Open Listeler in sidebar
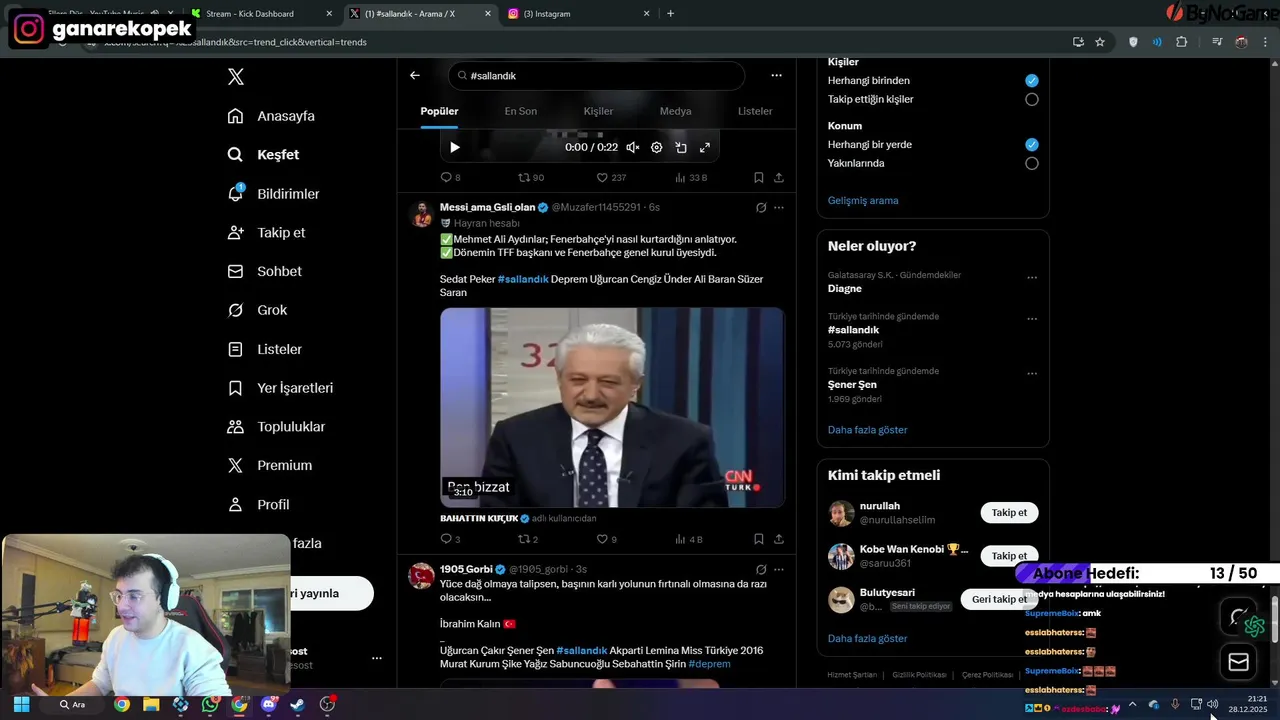The image size is (1280, 720). tap(264, 349)
